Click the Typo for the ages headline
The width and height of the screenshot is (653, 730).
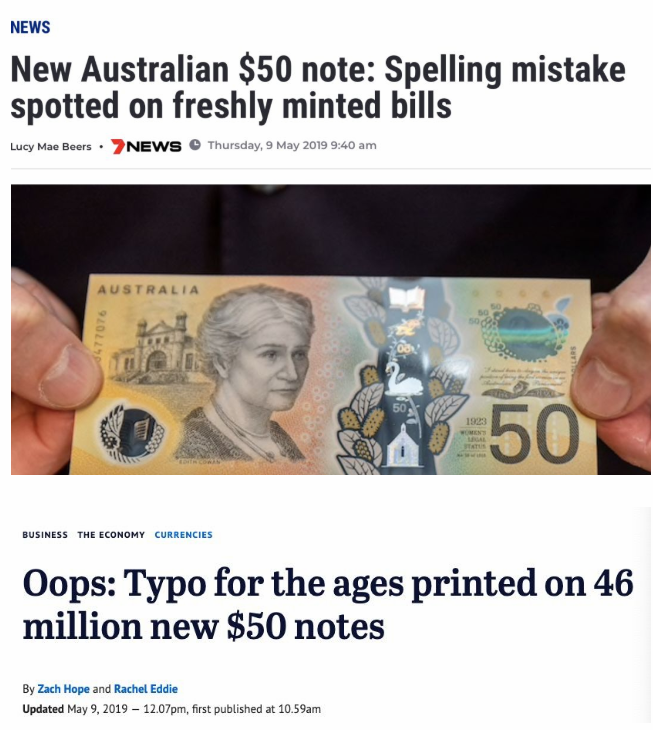tap(328, 604)
